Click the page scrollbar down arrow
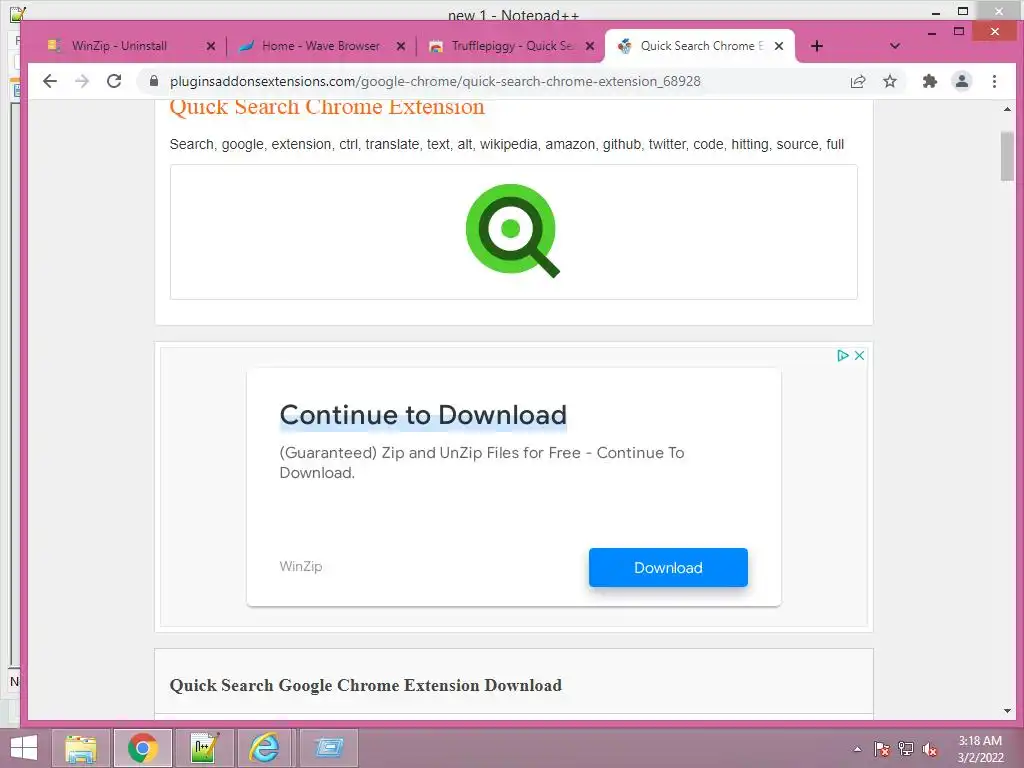This screenshot has height=768, width=1024. click(1007, 711)
